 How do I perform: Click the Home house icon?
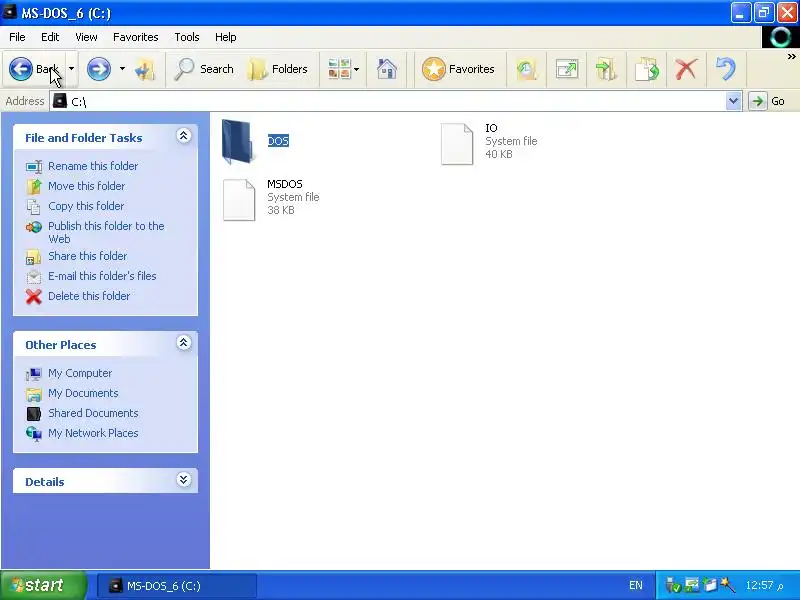(387, 69)
